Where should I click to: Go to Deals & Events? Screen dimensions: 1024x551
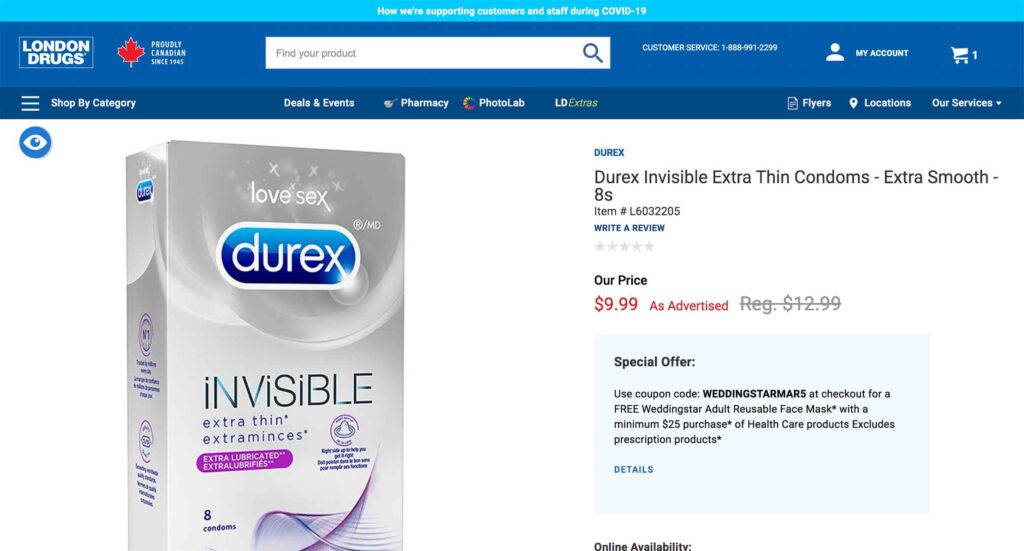319,103
